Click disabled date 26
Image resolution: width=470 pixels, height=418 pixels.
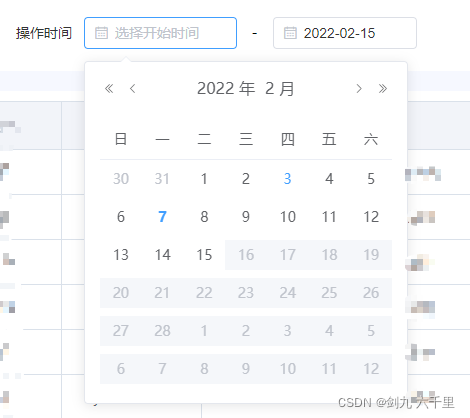(x=371, y=293)
